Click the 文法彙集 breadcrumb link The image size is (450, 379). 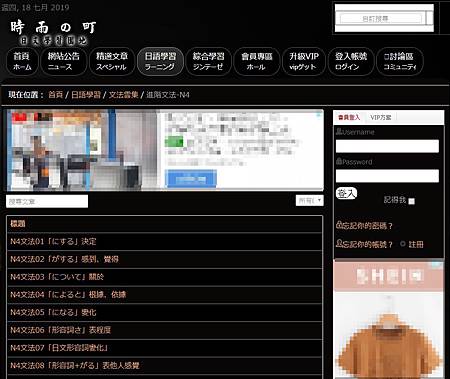pyautogui.click(x=123, y=95)
